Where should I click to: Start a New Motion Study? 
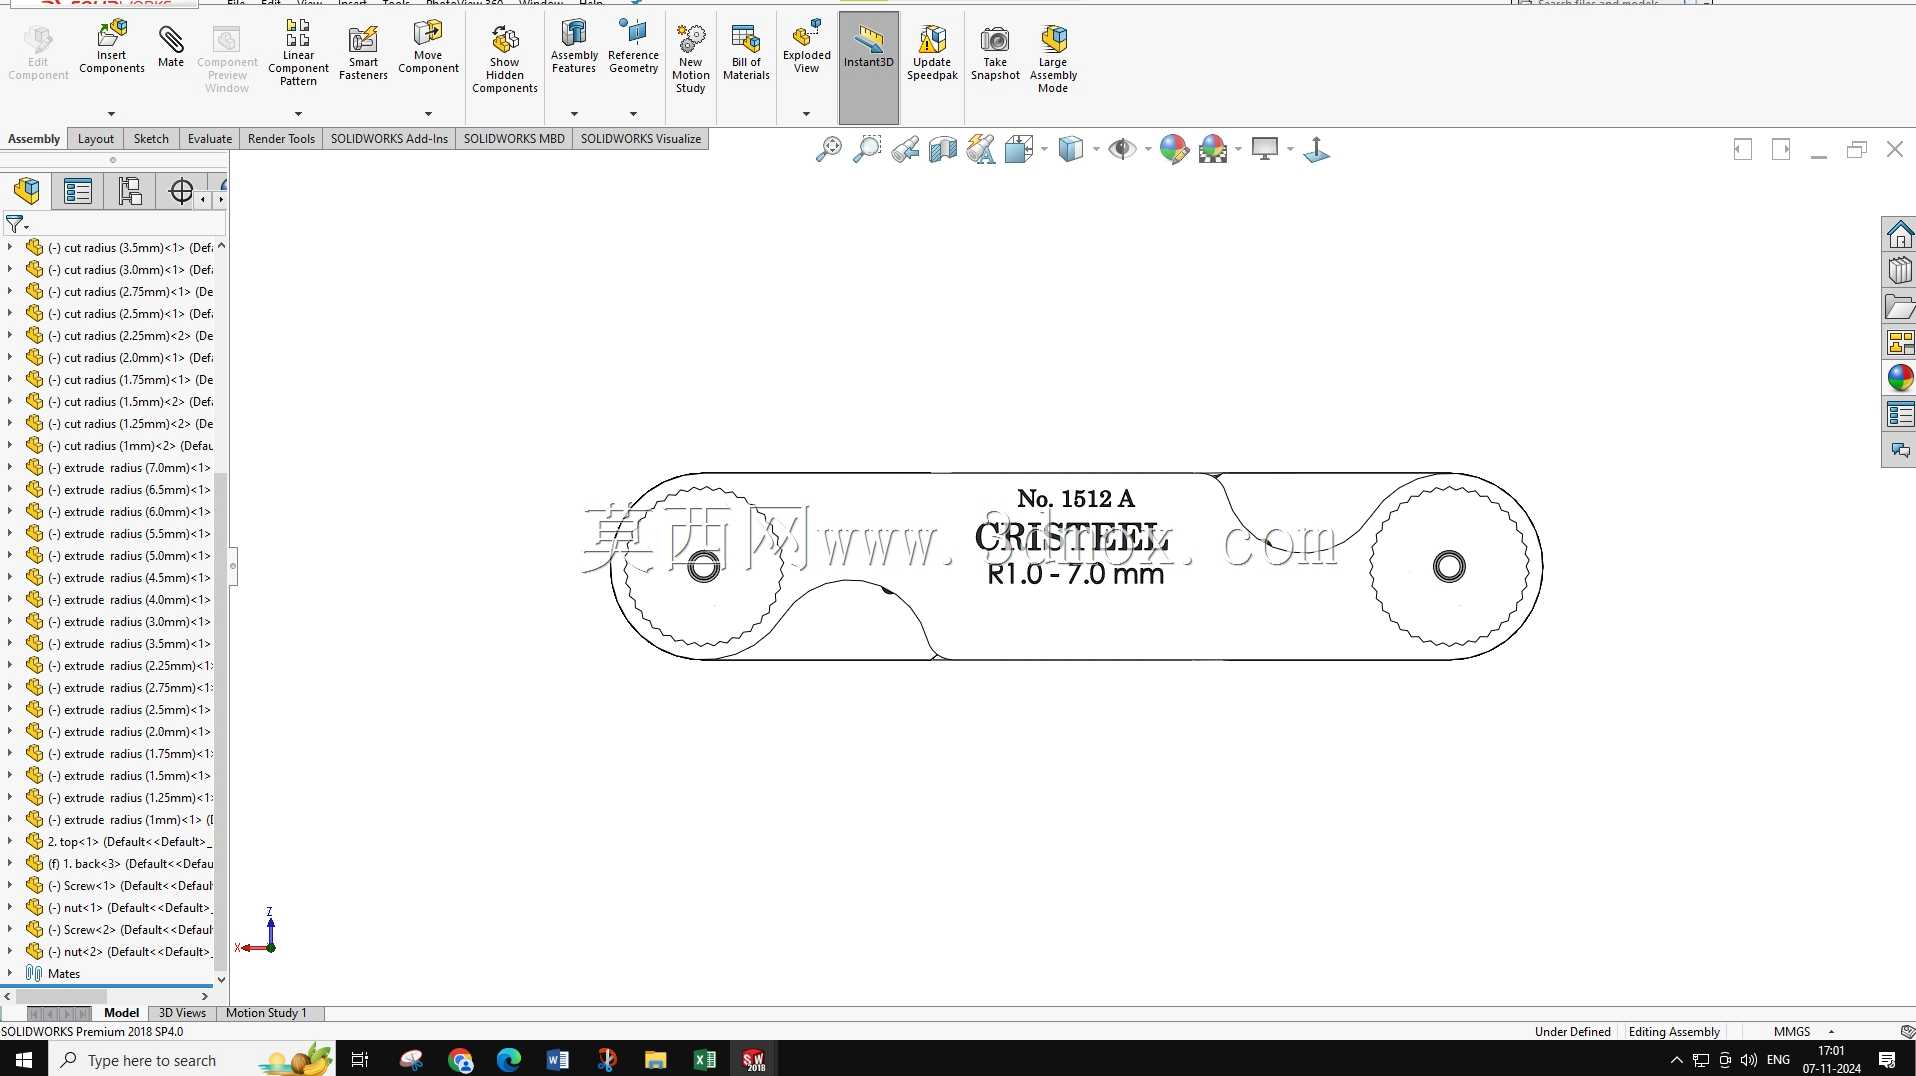point(690,59)
